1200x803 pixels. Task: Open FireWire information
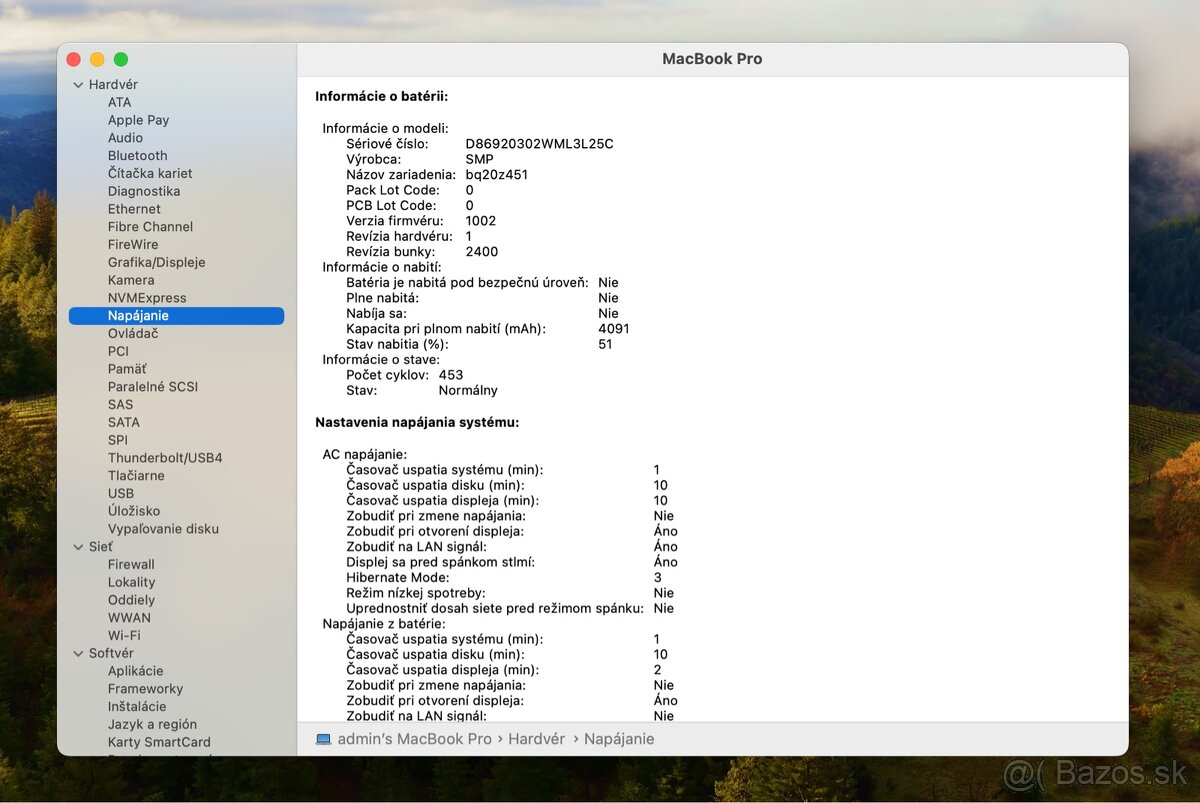pos(133,244)
